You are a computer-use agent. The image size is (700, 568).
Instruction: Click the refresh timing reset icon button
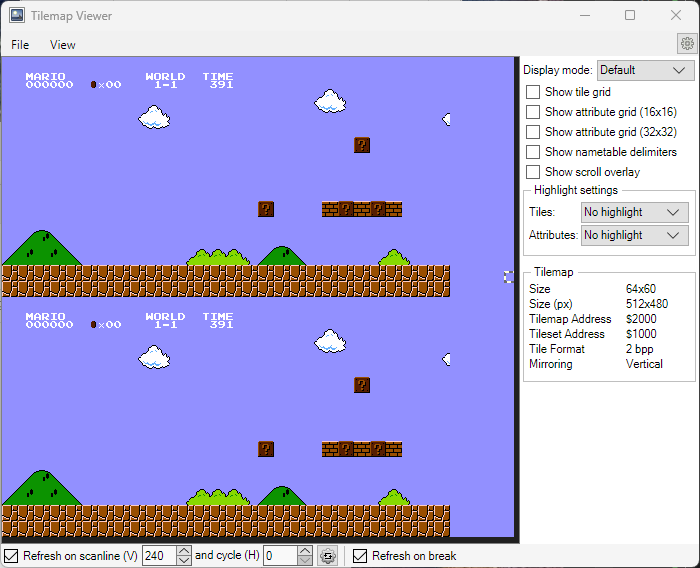(x=328, y=556)
